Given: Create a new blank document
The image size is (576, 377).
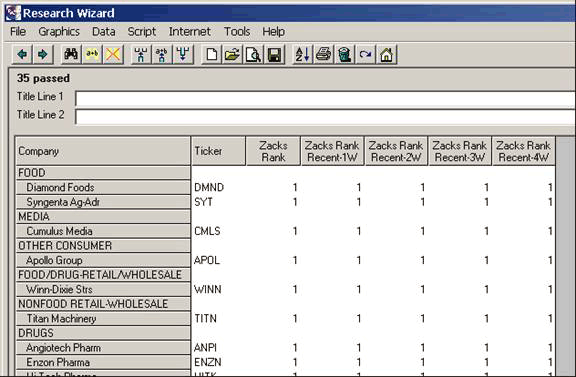Looking at the screenshot, I should pos(212,55).
